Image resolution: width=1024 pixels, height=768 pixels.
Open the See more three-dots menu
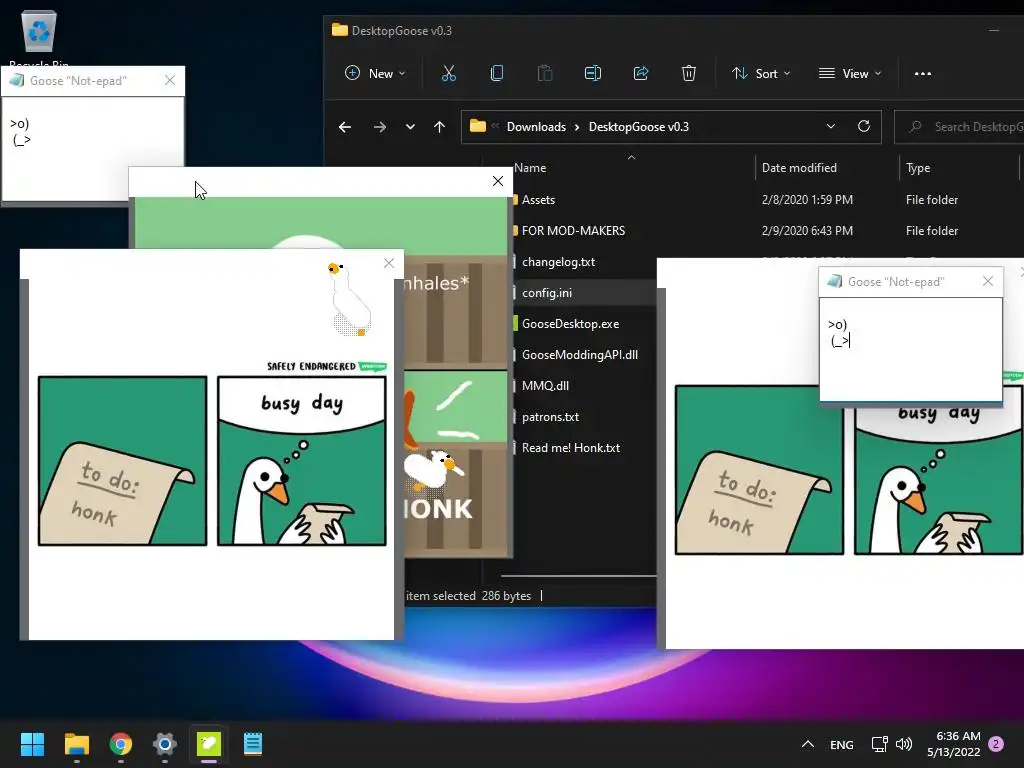(923, 74)
